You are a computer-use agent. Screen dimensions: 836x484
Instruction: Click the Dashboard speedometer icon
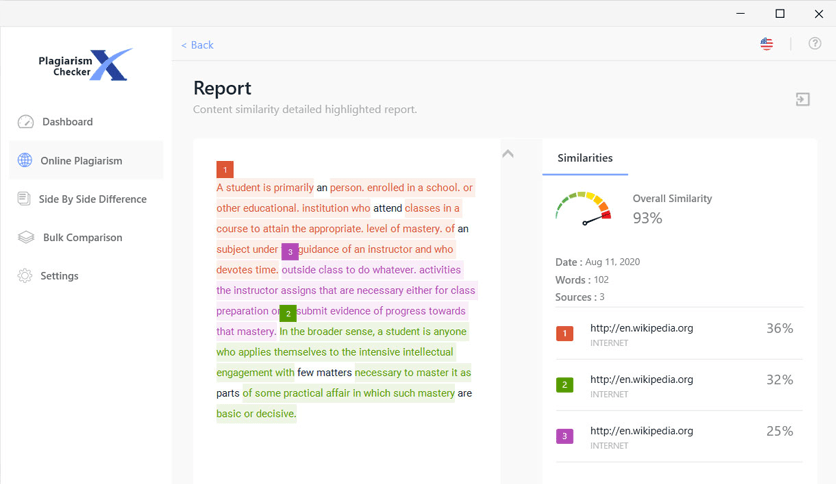click(x=26, y=122)
